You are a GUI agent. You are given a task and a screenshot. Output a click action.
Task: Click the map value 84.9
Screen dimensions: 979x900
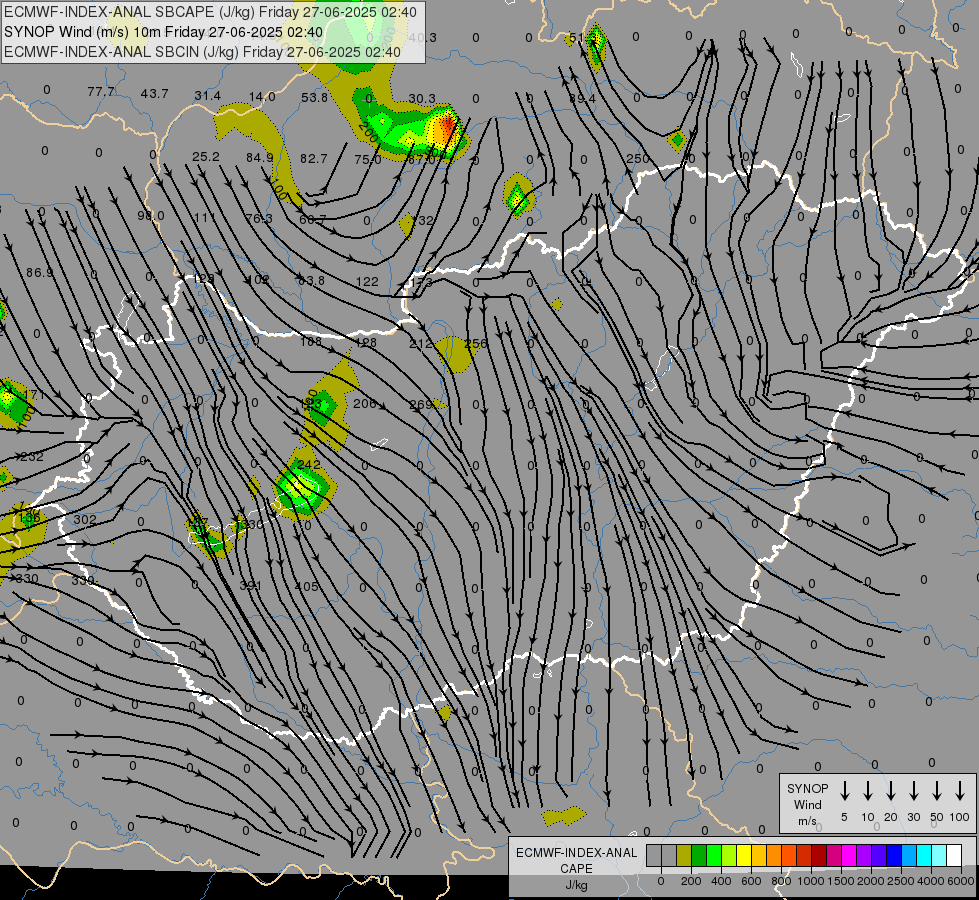point(259,157)
